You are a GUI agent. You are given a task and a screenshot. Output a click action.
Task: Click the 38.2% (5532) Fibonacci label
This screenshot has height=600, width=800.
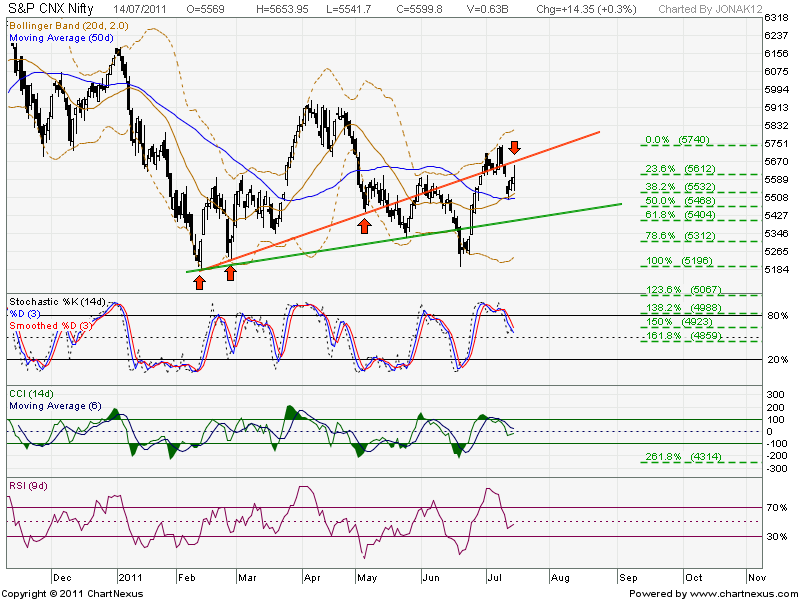click(x=680, y=187)
